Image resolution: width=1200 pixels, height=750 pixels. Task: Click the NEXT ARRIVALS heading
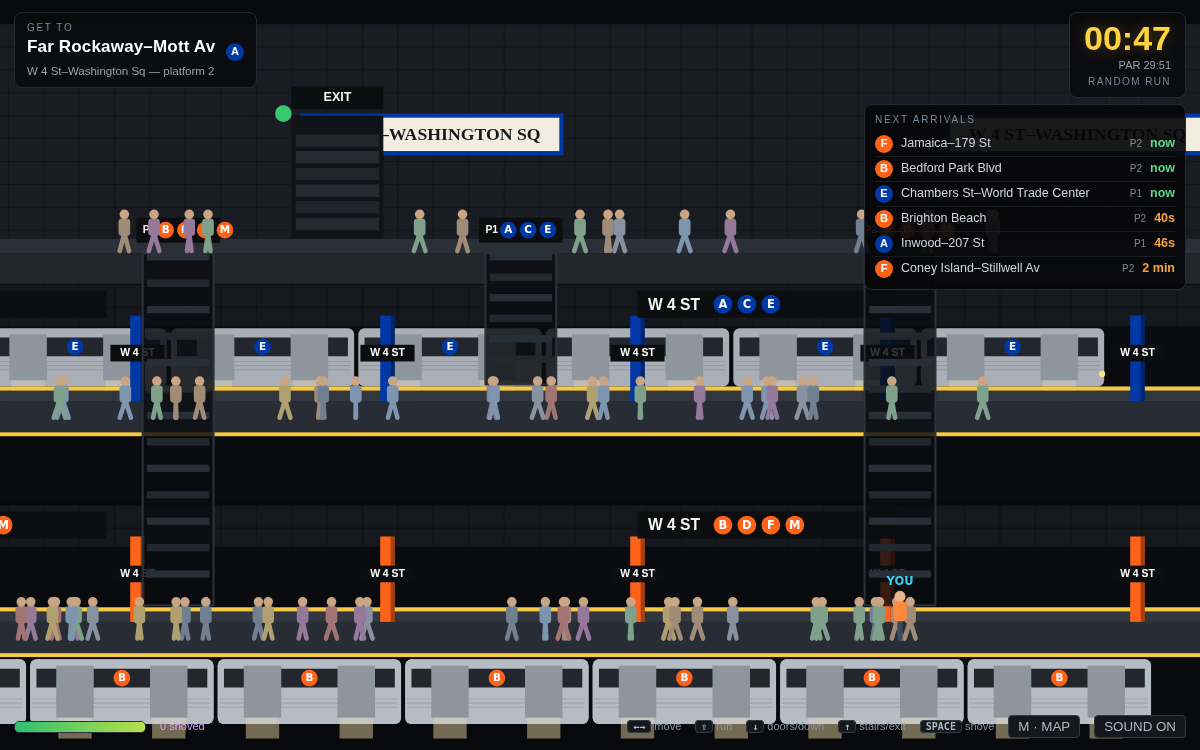click(925, 120)
